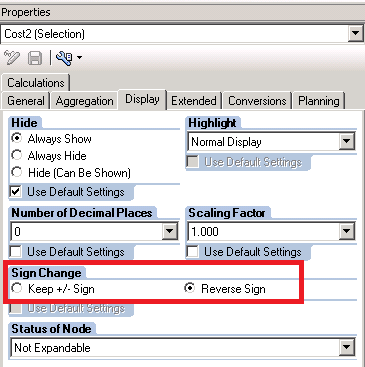Select the Always Hide radio button
The height and width of the screenshot is (367, 365).
16,155
